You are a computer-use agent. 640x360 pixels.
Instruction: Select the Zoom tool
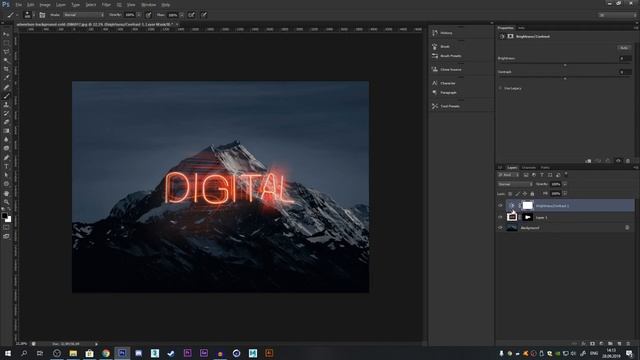pyautogui.click(x=6, y=202)
